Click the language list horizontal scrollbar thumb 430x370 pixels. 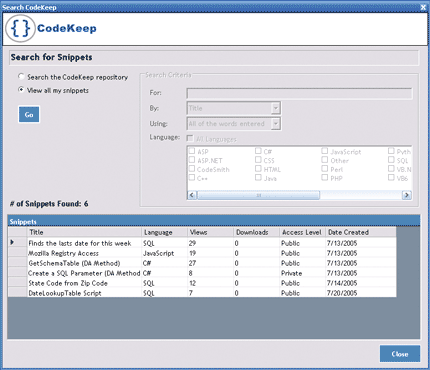pos(258,195)
